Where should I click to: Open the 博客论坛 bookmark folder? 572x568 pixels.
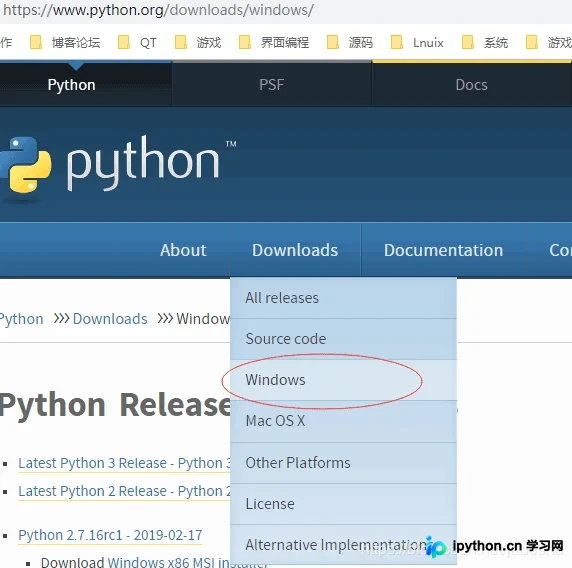click(x=65, y=42)
